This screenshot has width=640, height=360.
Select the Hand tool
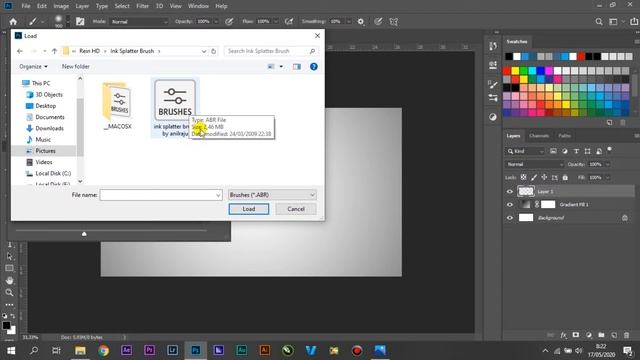pos(9,280)
